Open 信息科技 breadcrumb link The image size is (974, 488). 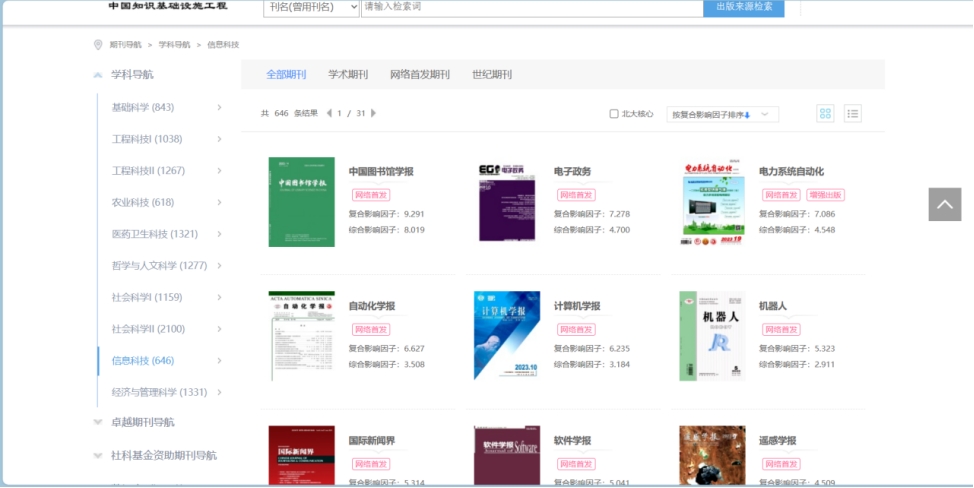click(223, 45)
